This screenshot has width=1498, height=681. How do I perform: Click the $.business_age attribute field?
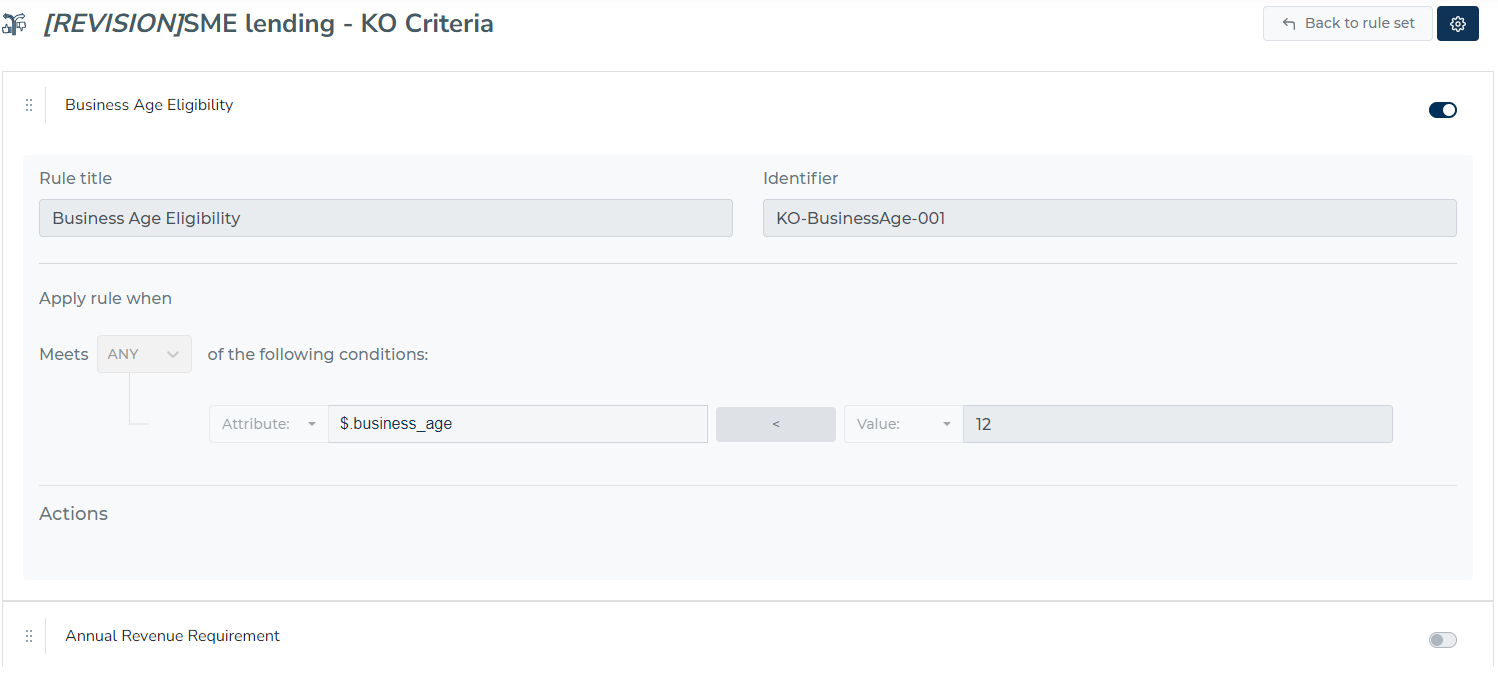click(x=518, y=424)
